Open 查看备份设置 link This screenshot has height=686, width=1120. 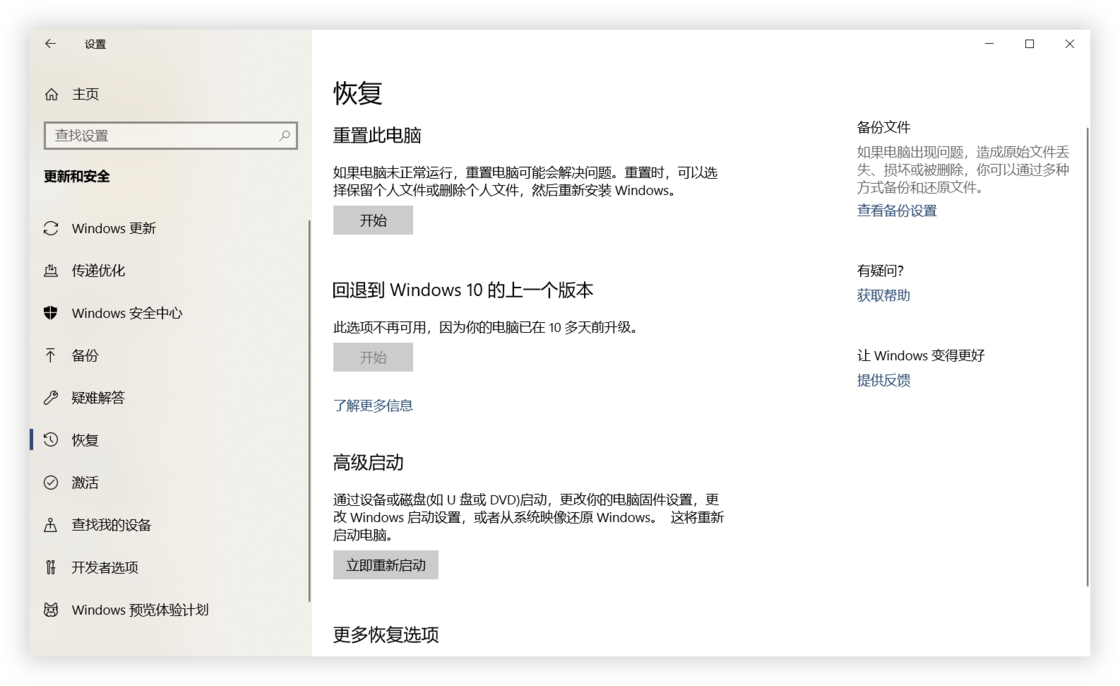(896, 211)
